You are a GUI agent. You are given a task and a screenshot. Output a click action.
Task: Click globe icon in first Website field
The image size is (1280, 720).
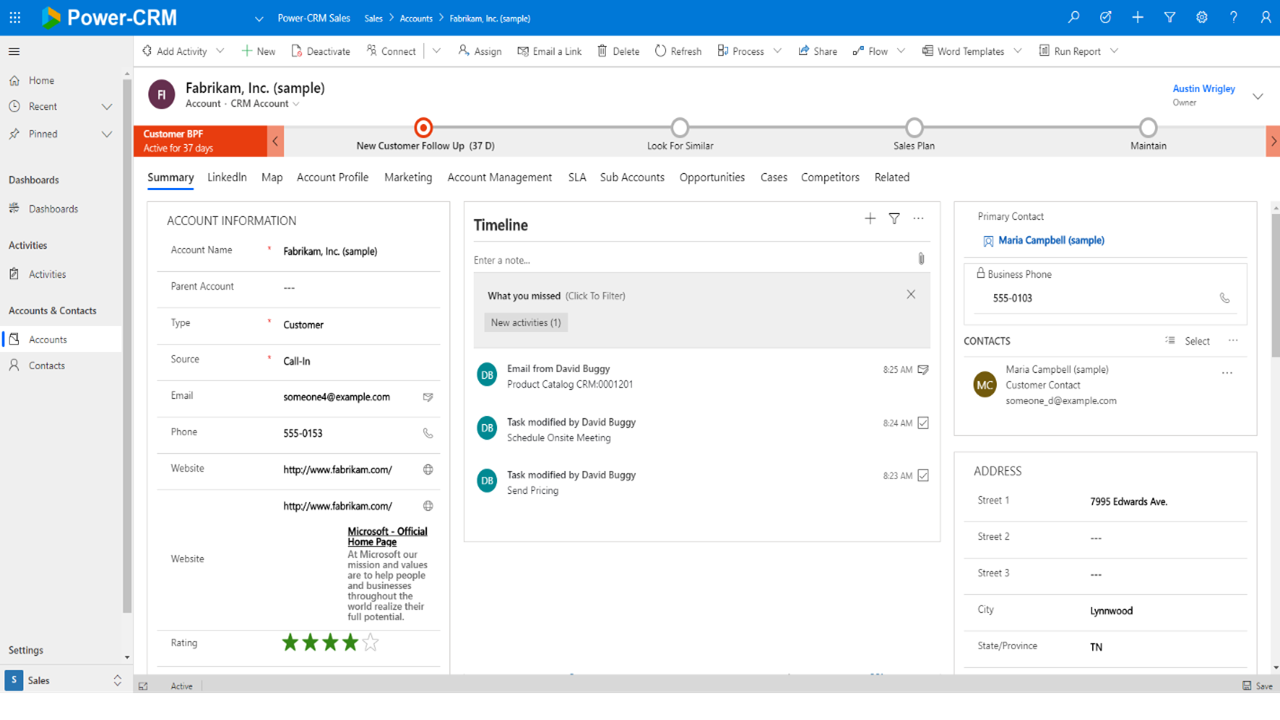click(428, 469)
